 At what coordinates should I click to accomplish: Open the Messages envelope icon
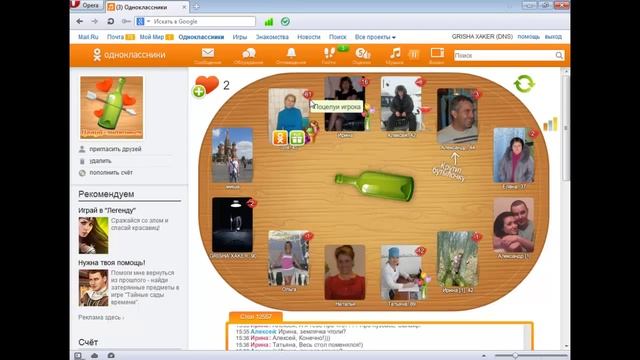[x=208, y=53]
